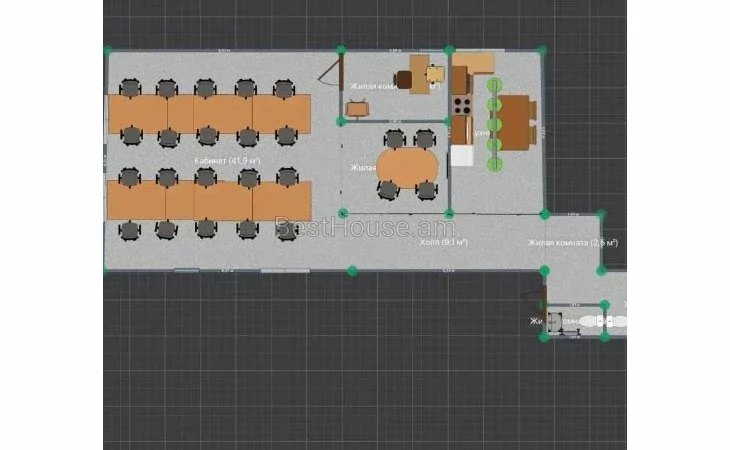Viewport: 730px width, 450px height.
Task: Click the topmost green plant in the kitchen
Action: [x=493, y=85]
